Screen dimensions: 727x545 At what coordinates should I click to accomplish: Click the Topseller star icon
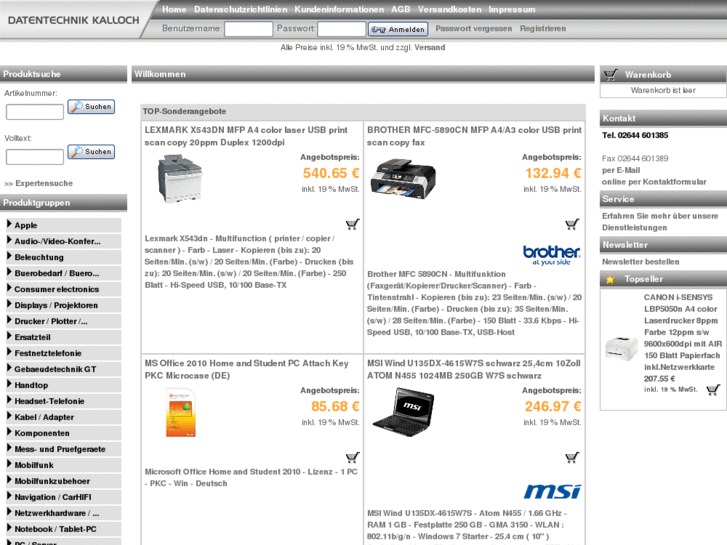point(610,280)
